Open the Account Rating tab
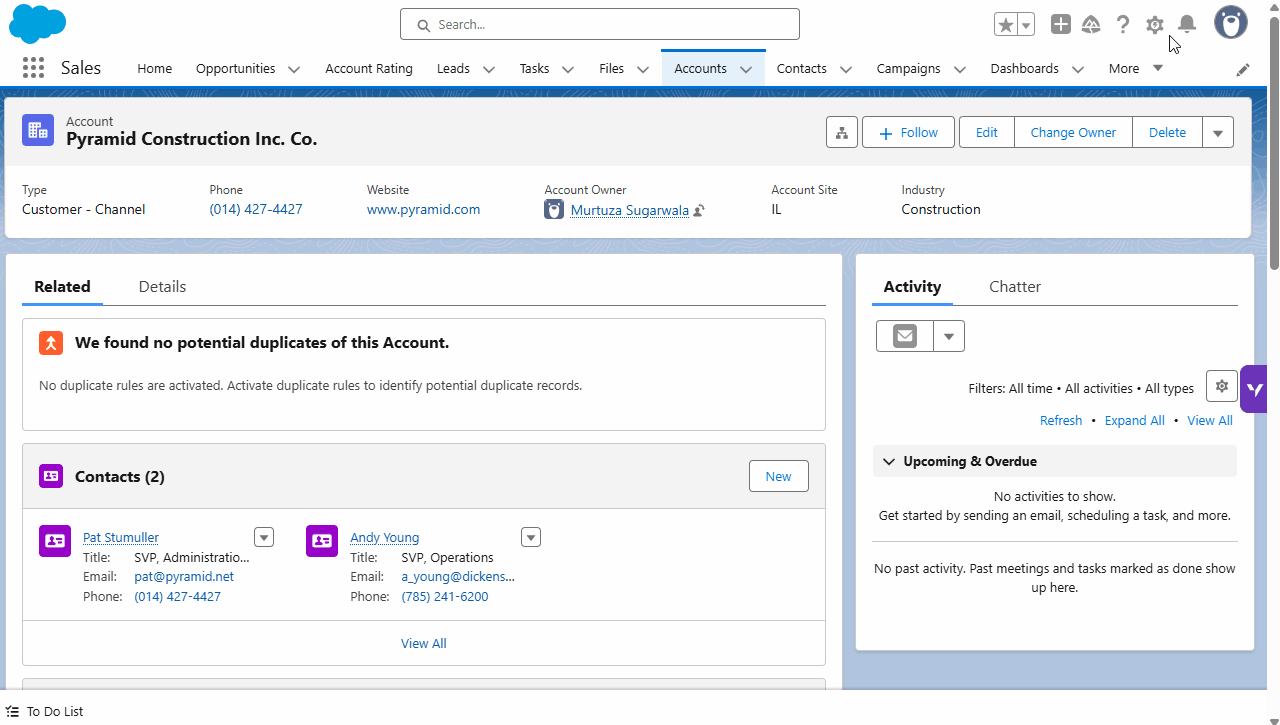The height and width of the screenshot is (725, 1280). pyautogui.click(x=369, y=69)
